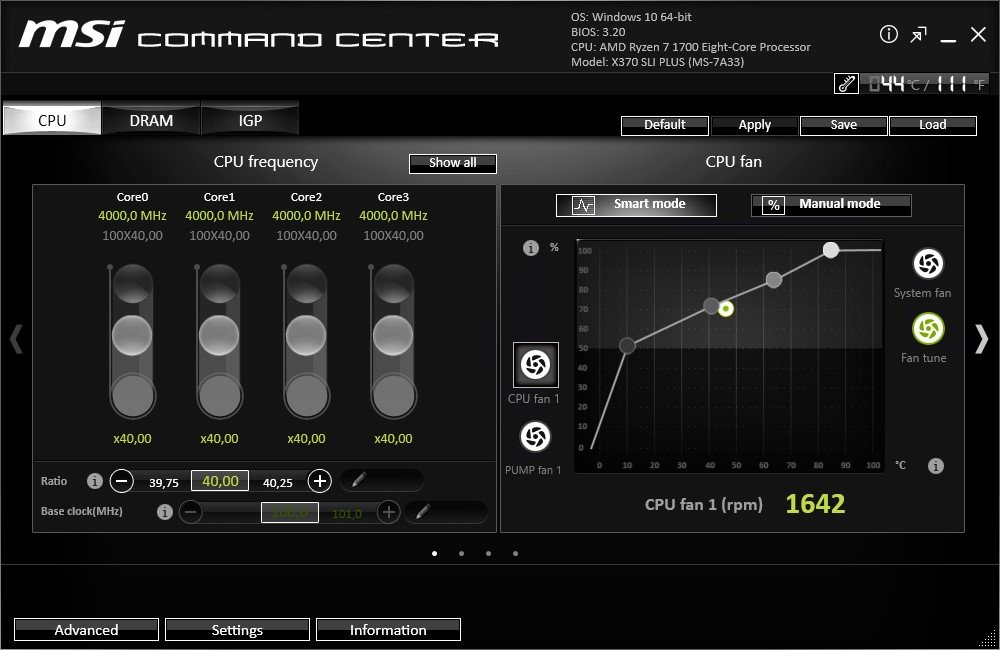1000x650 pixels.
Task: Select the third page indicator dot
Action: coord(489,553)
